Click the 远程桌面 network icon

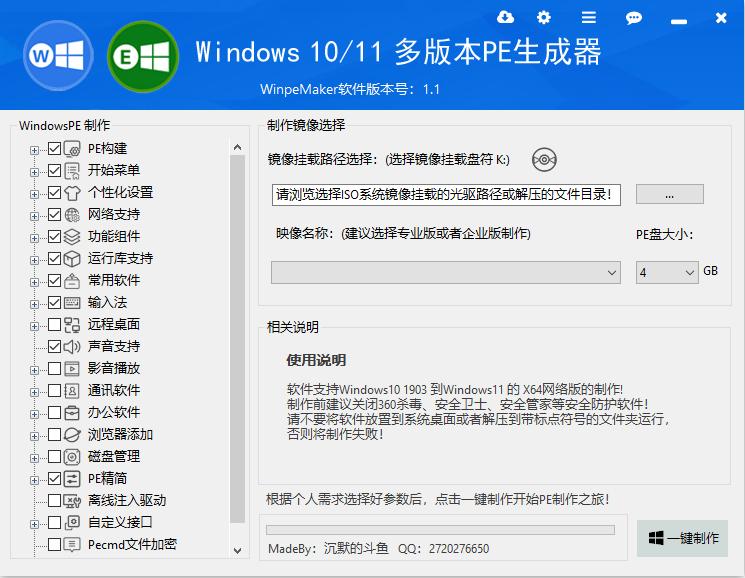[x=72, y=325]
